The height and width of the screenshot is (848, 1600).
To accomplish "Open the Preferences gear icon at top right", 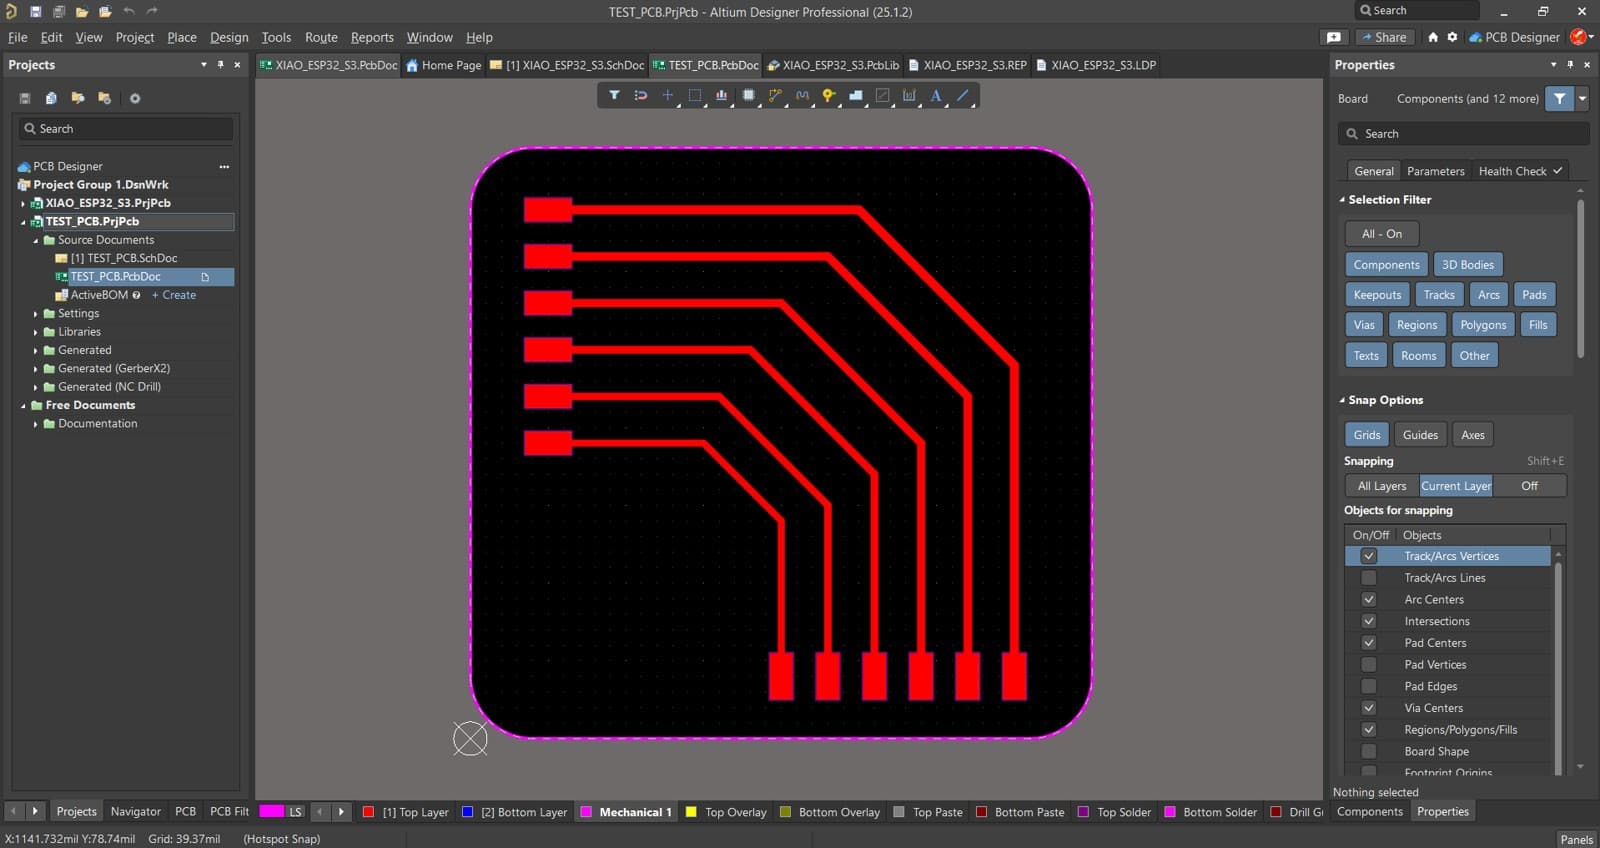I will pyautogui.click(x=1452, y=37).
